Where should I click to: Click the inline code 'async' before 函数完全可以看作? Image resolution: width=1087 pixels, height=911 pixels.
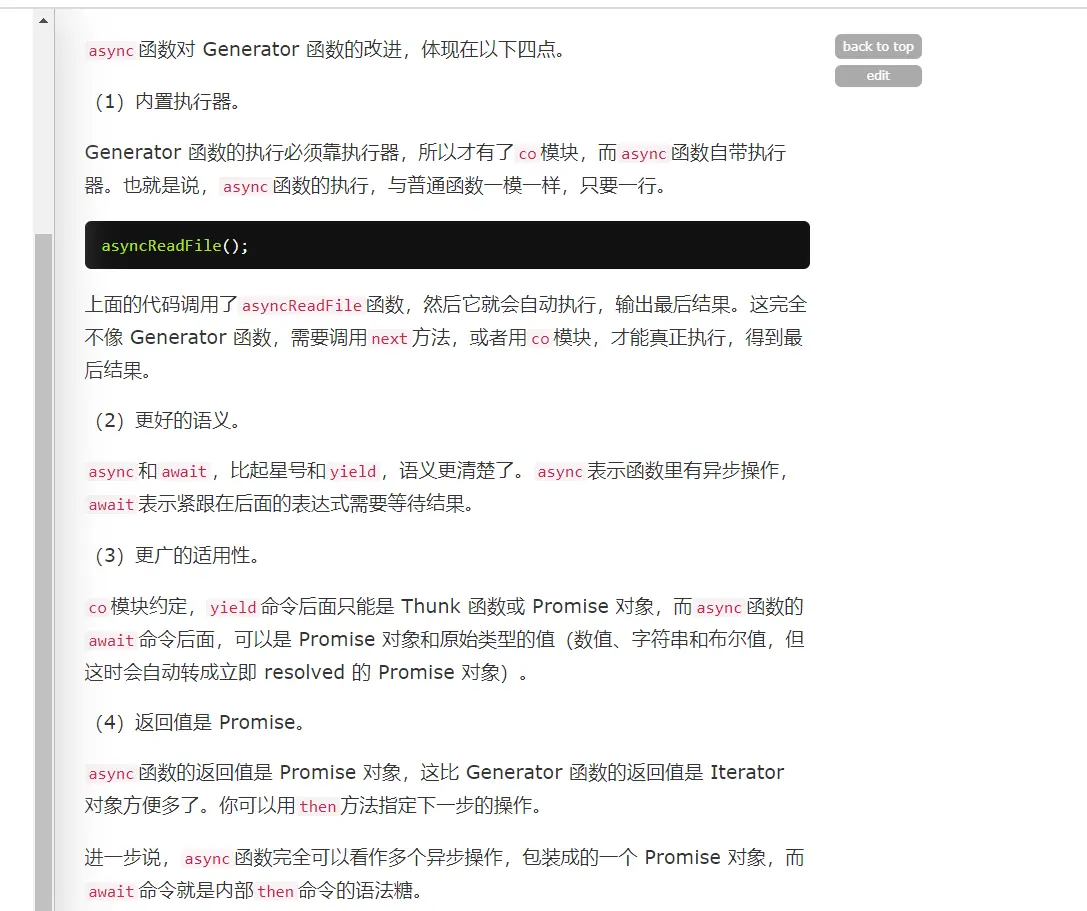point(207,859)
